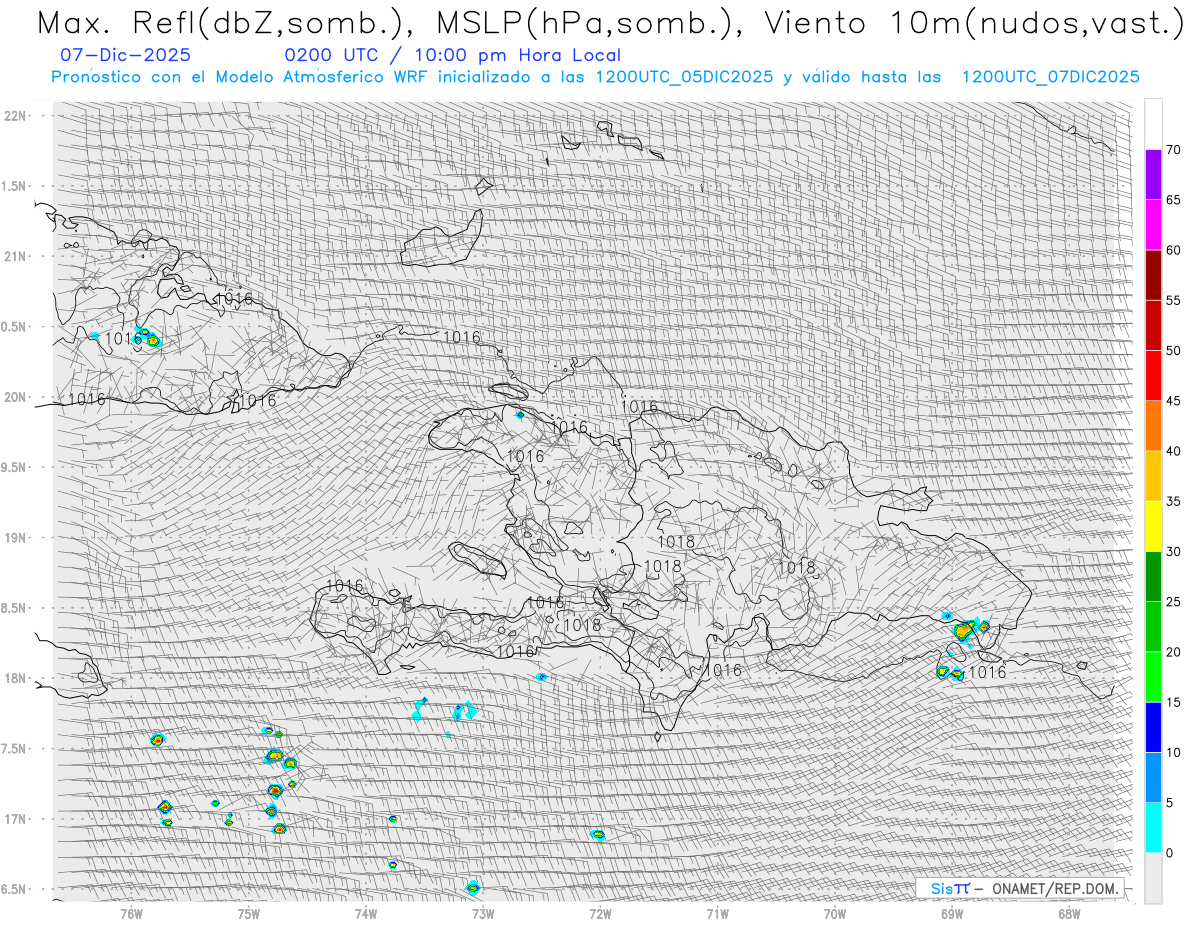Select the '0200 UTC / 10:00 pm Hora Local' text
This screenshot has width=1200, height=927.
coord(452,56)
